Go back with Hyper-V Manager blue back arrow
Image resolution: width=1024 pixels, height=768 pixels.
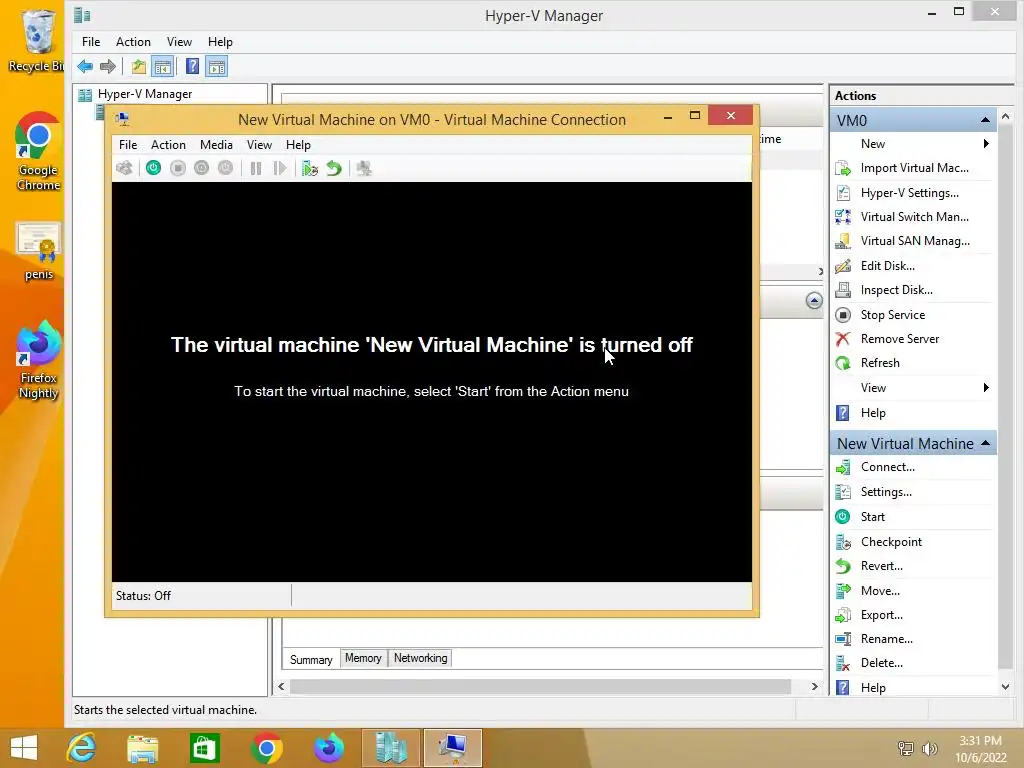[85, 66]
